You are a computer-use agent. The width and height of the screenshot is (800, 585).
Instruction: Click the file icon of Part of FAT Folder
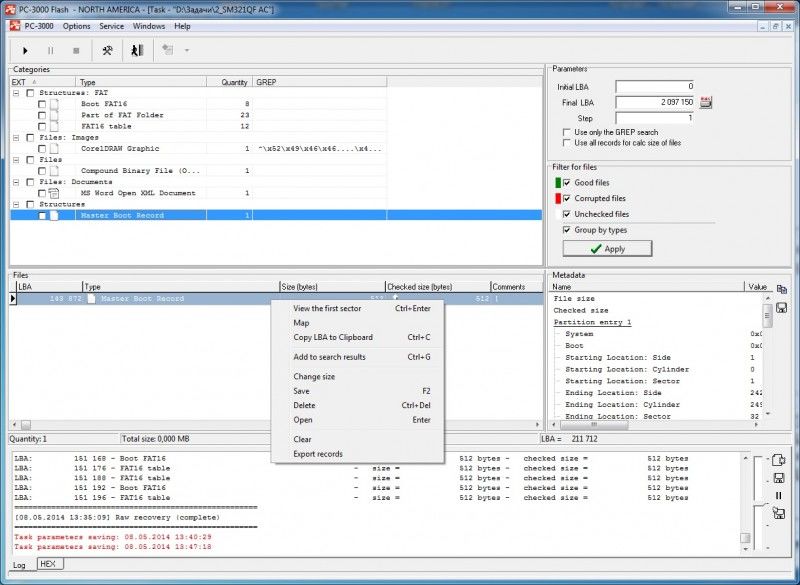[54, 115]
